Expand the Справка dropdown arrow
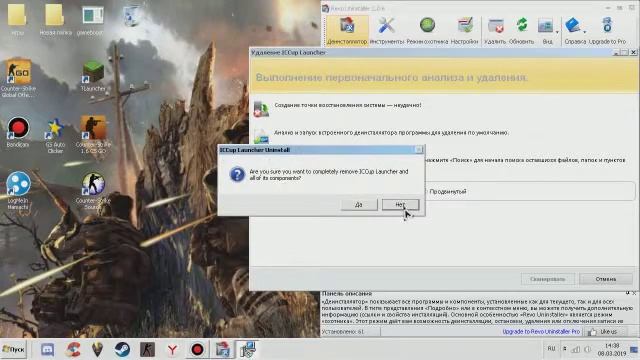The image size is (640, 360). [x=584, y=32]
